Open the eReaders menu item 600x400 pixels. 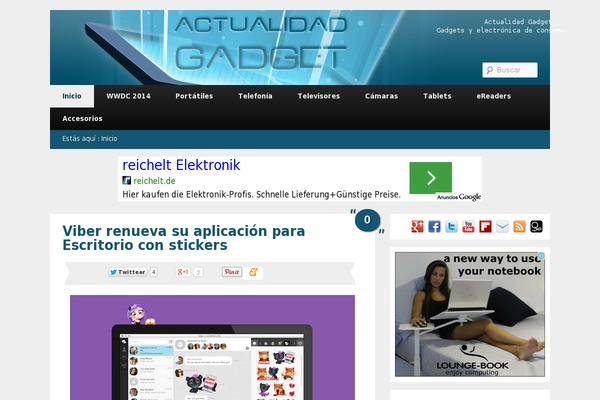494,96
